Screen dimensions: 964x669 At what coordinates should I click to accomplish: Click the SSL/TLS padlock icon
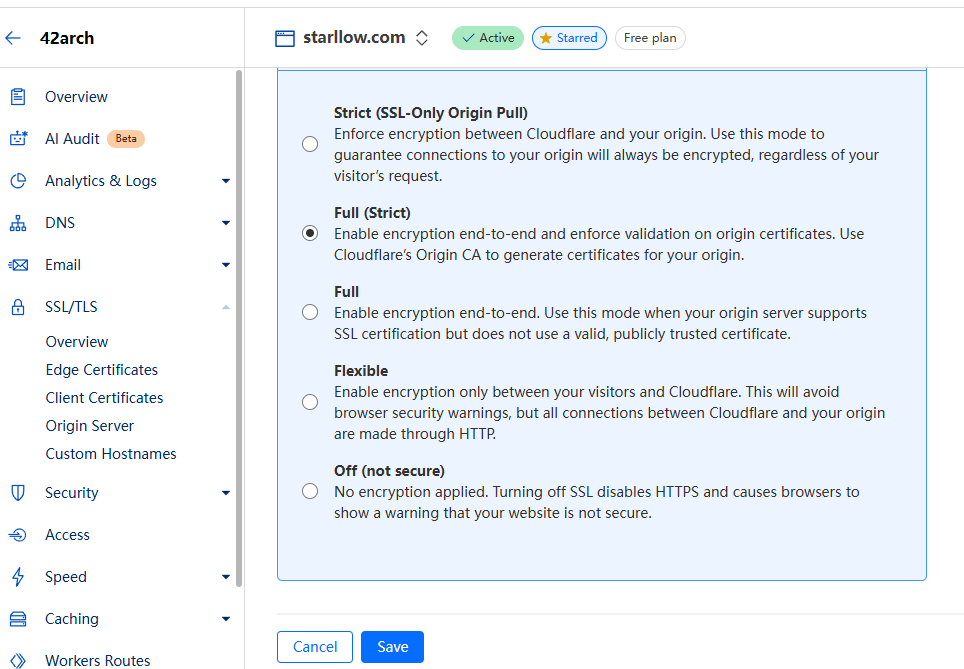[x=18, y=307]
